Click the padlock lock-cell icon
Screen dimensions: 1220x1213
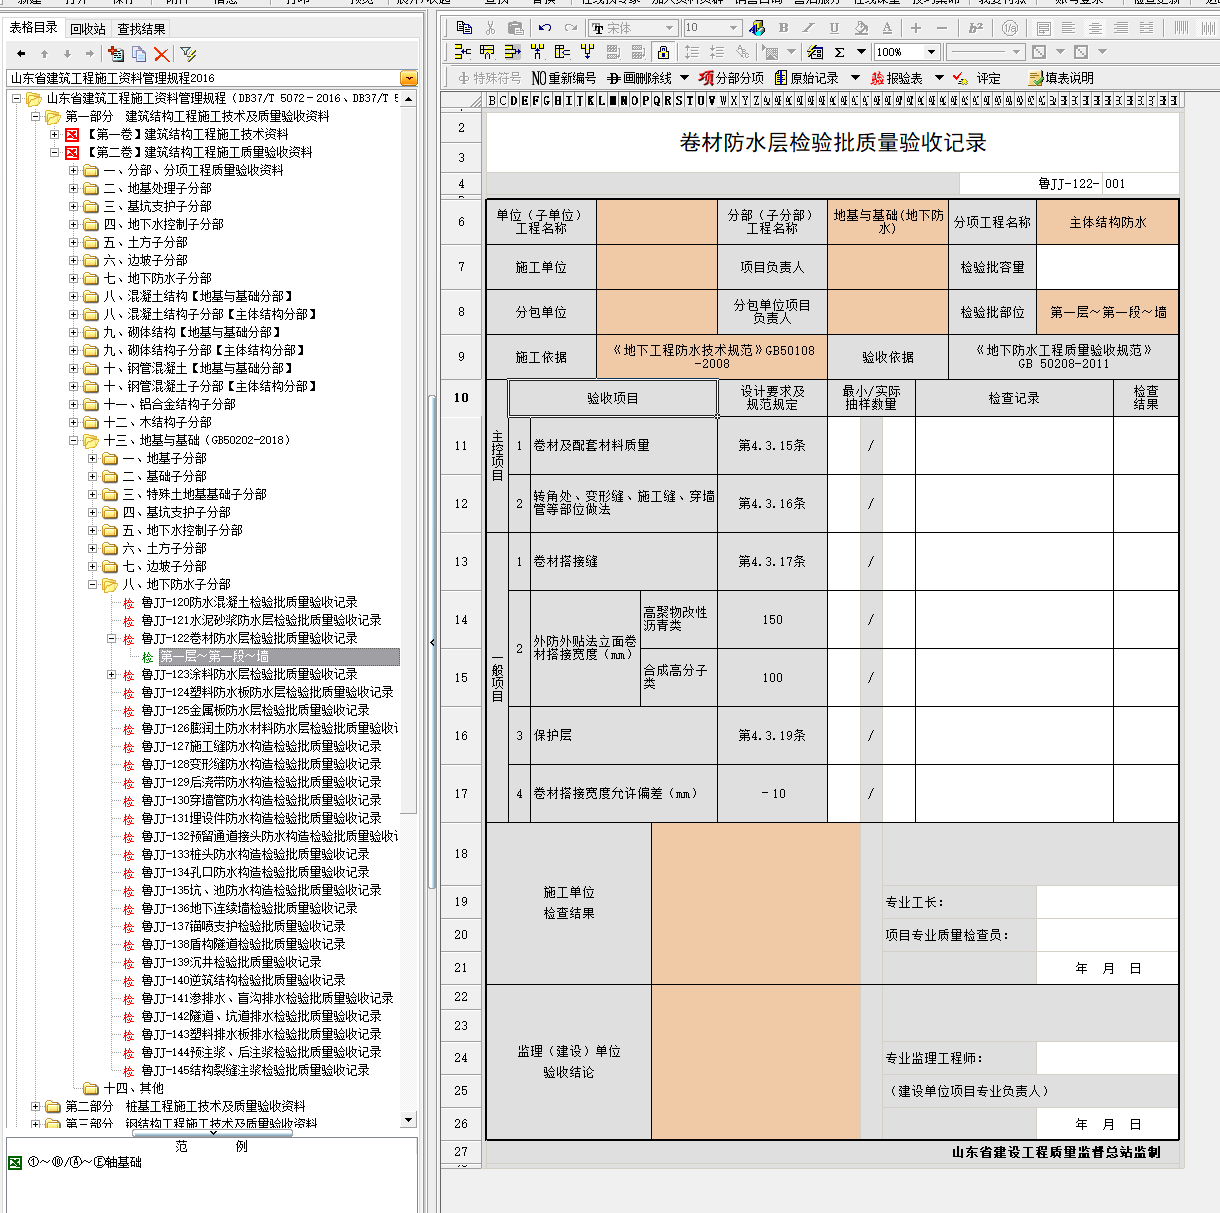pyautogui.click(x=663, y=52)
